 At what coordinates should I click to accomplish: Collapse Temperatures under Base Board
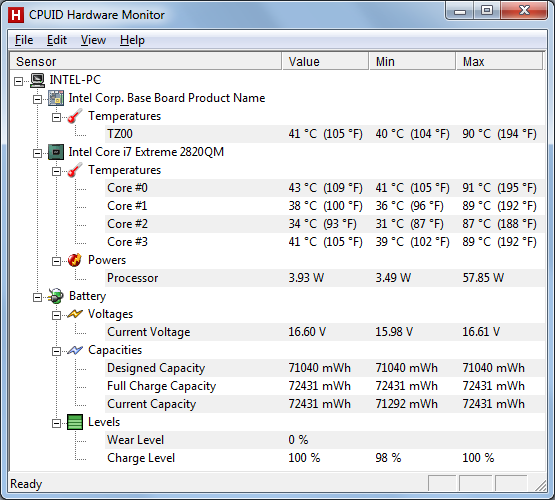56,117
